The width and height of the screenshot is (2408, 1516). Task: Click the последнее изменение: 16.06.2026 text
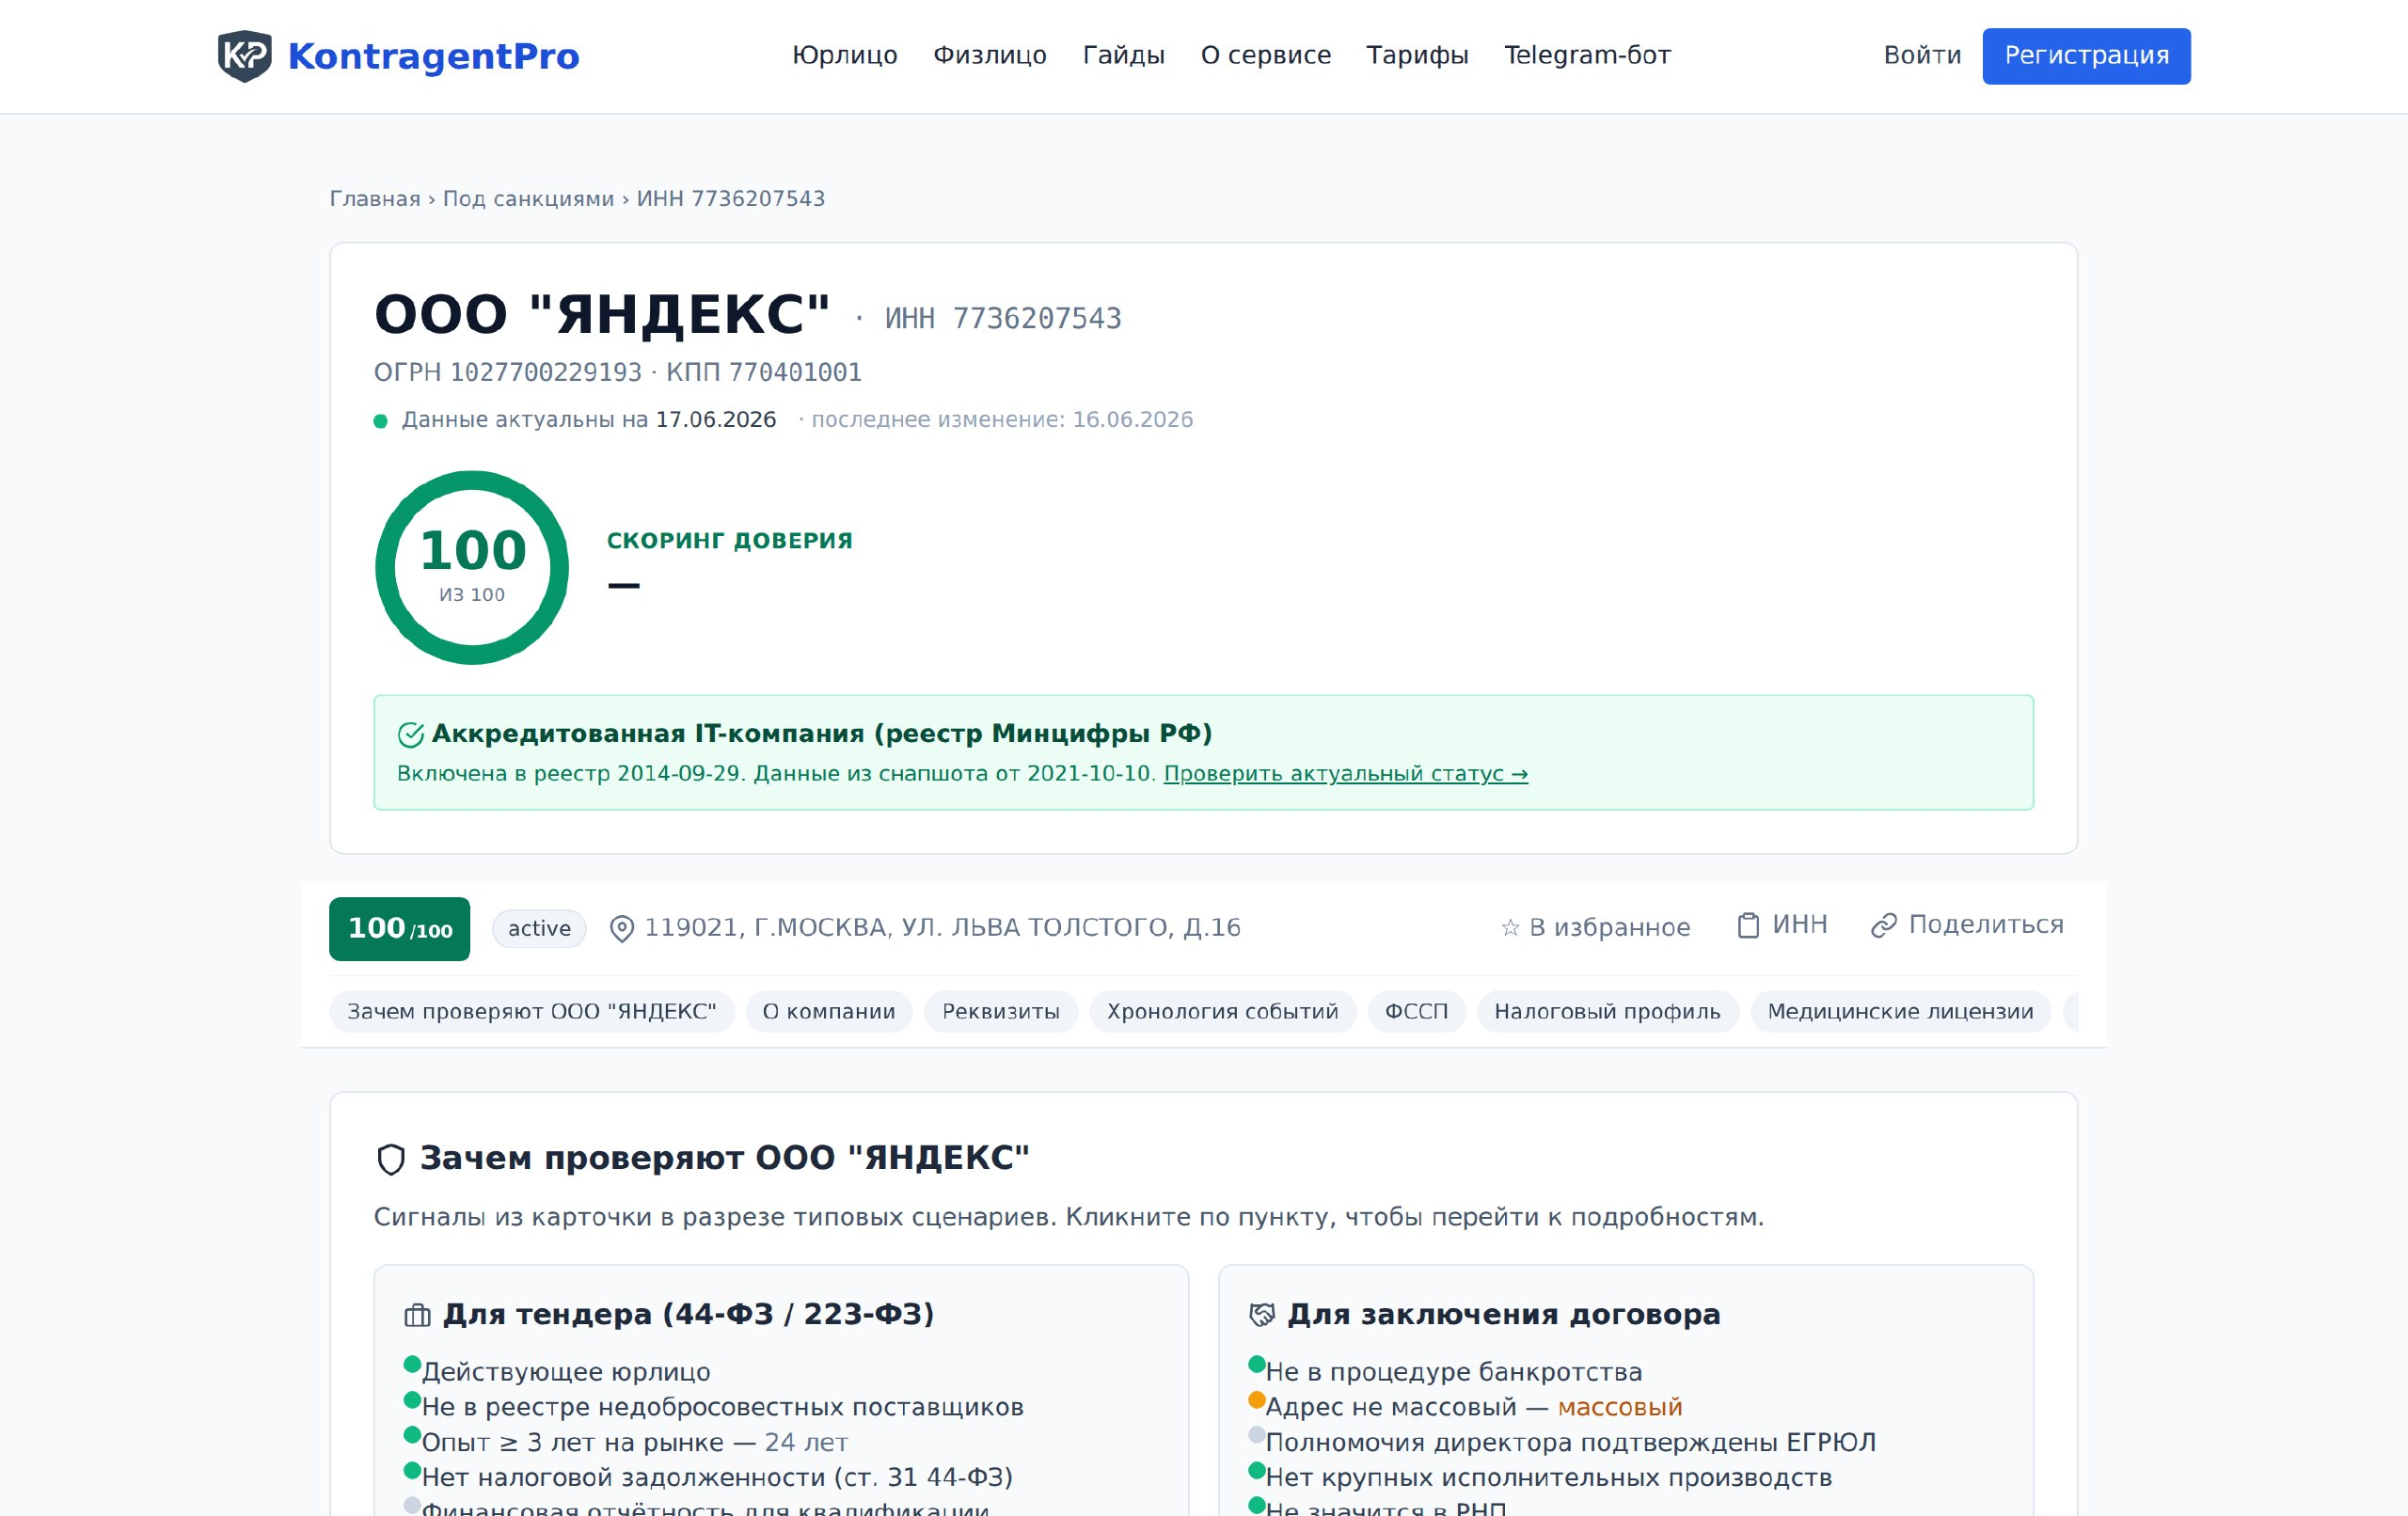[x=1002, y=420]
